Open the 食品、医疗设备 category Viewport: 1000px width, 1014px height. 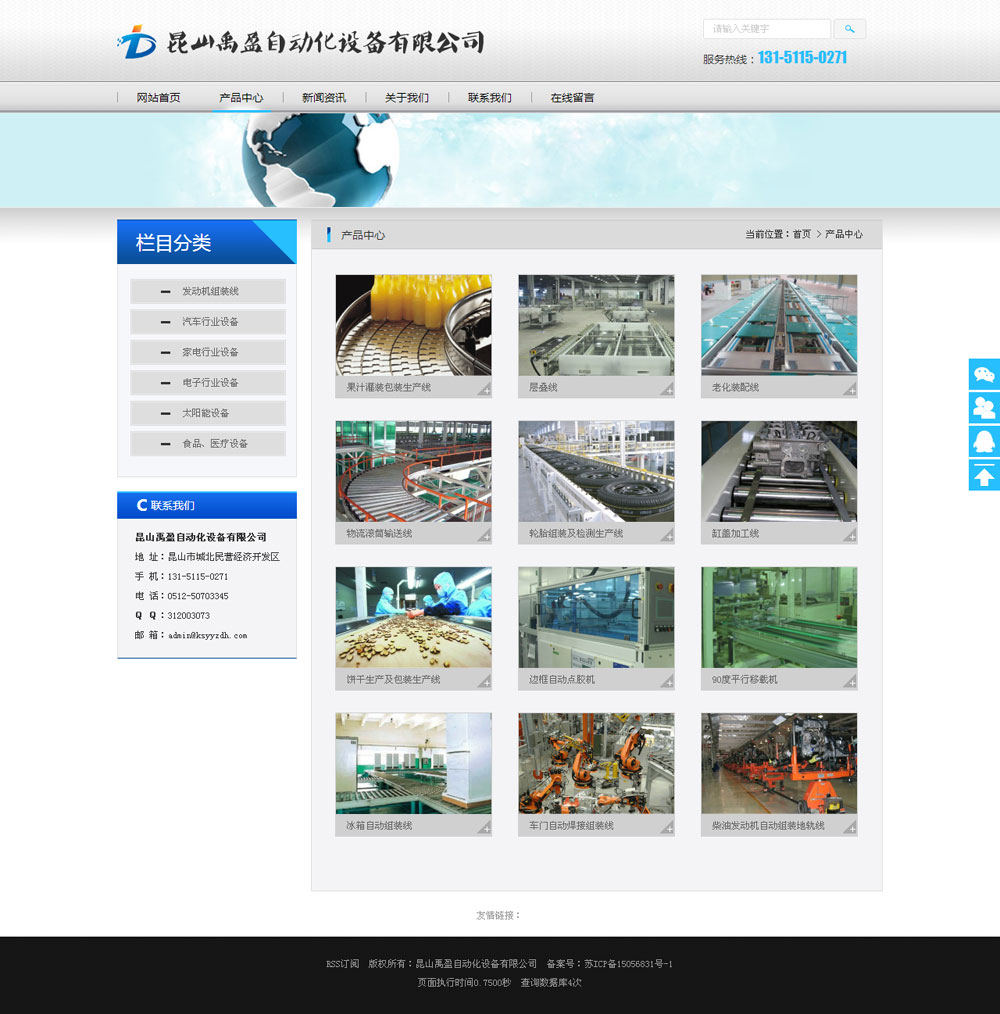[x=208, y=444]
